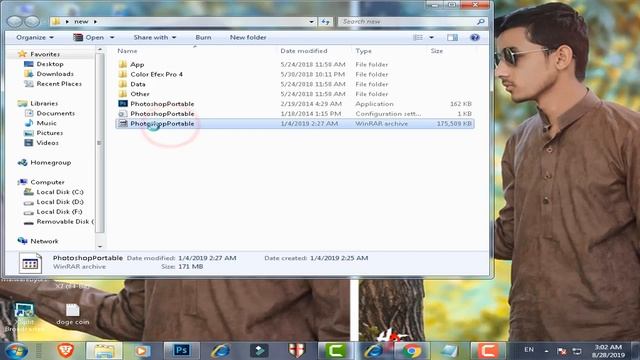Open Google Chrome from the taskbar
640x360 pixels.
pyautogui.click(x=411, y=351)
